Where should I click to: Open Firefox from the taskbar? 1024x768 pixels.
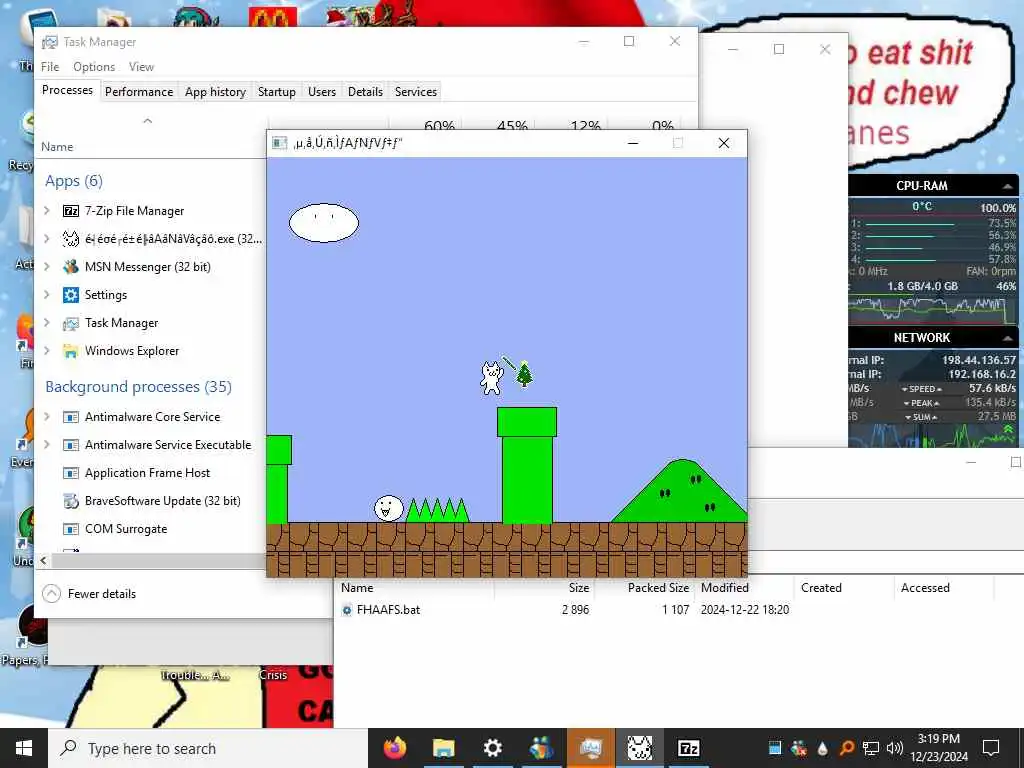tap(394, 748)
